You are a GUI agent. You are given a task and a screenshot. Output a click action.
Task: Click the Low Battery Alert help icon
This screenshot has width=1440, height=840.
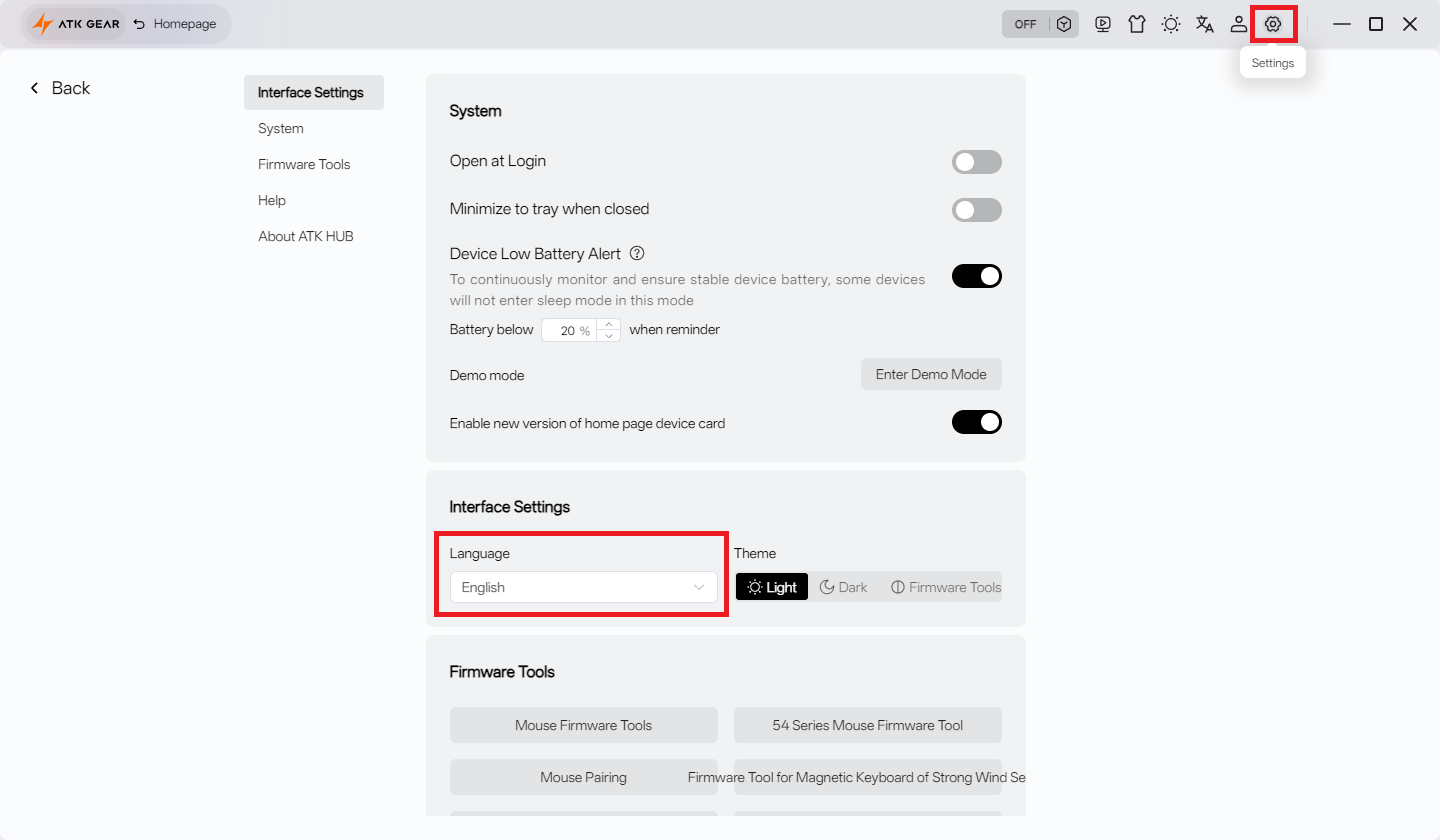click(637, 254)
